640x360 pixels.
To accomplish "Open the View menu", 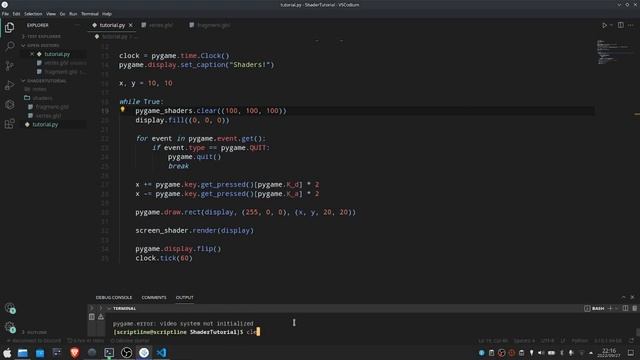I will pyautogui.click(x=51, y=14).
